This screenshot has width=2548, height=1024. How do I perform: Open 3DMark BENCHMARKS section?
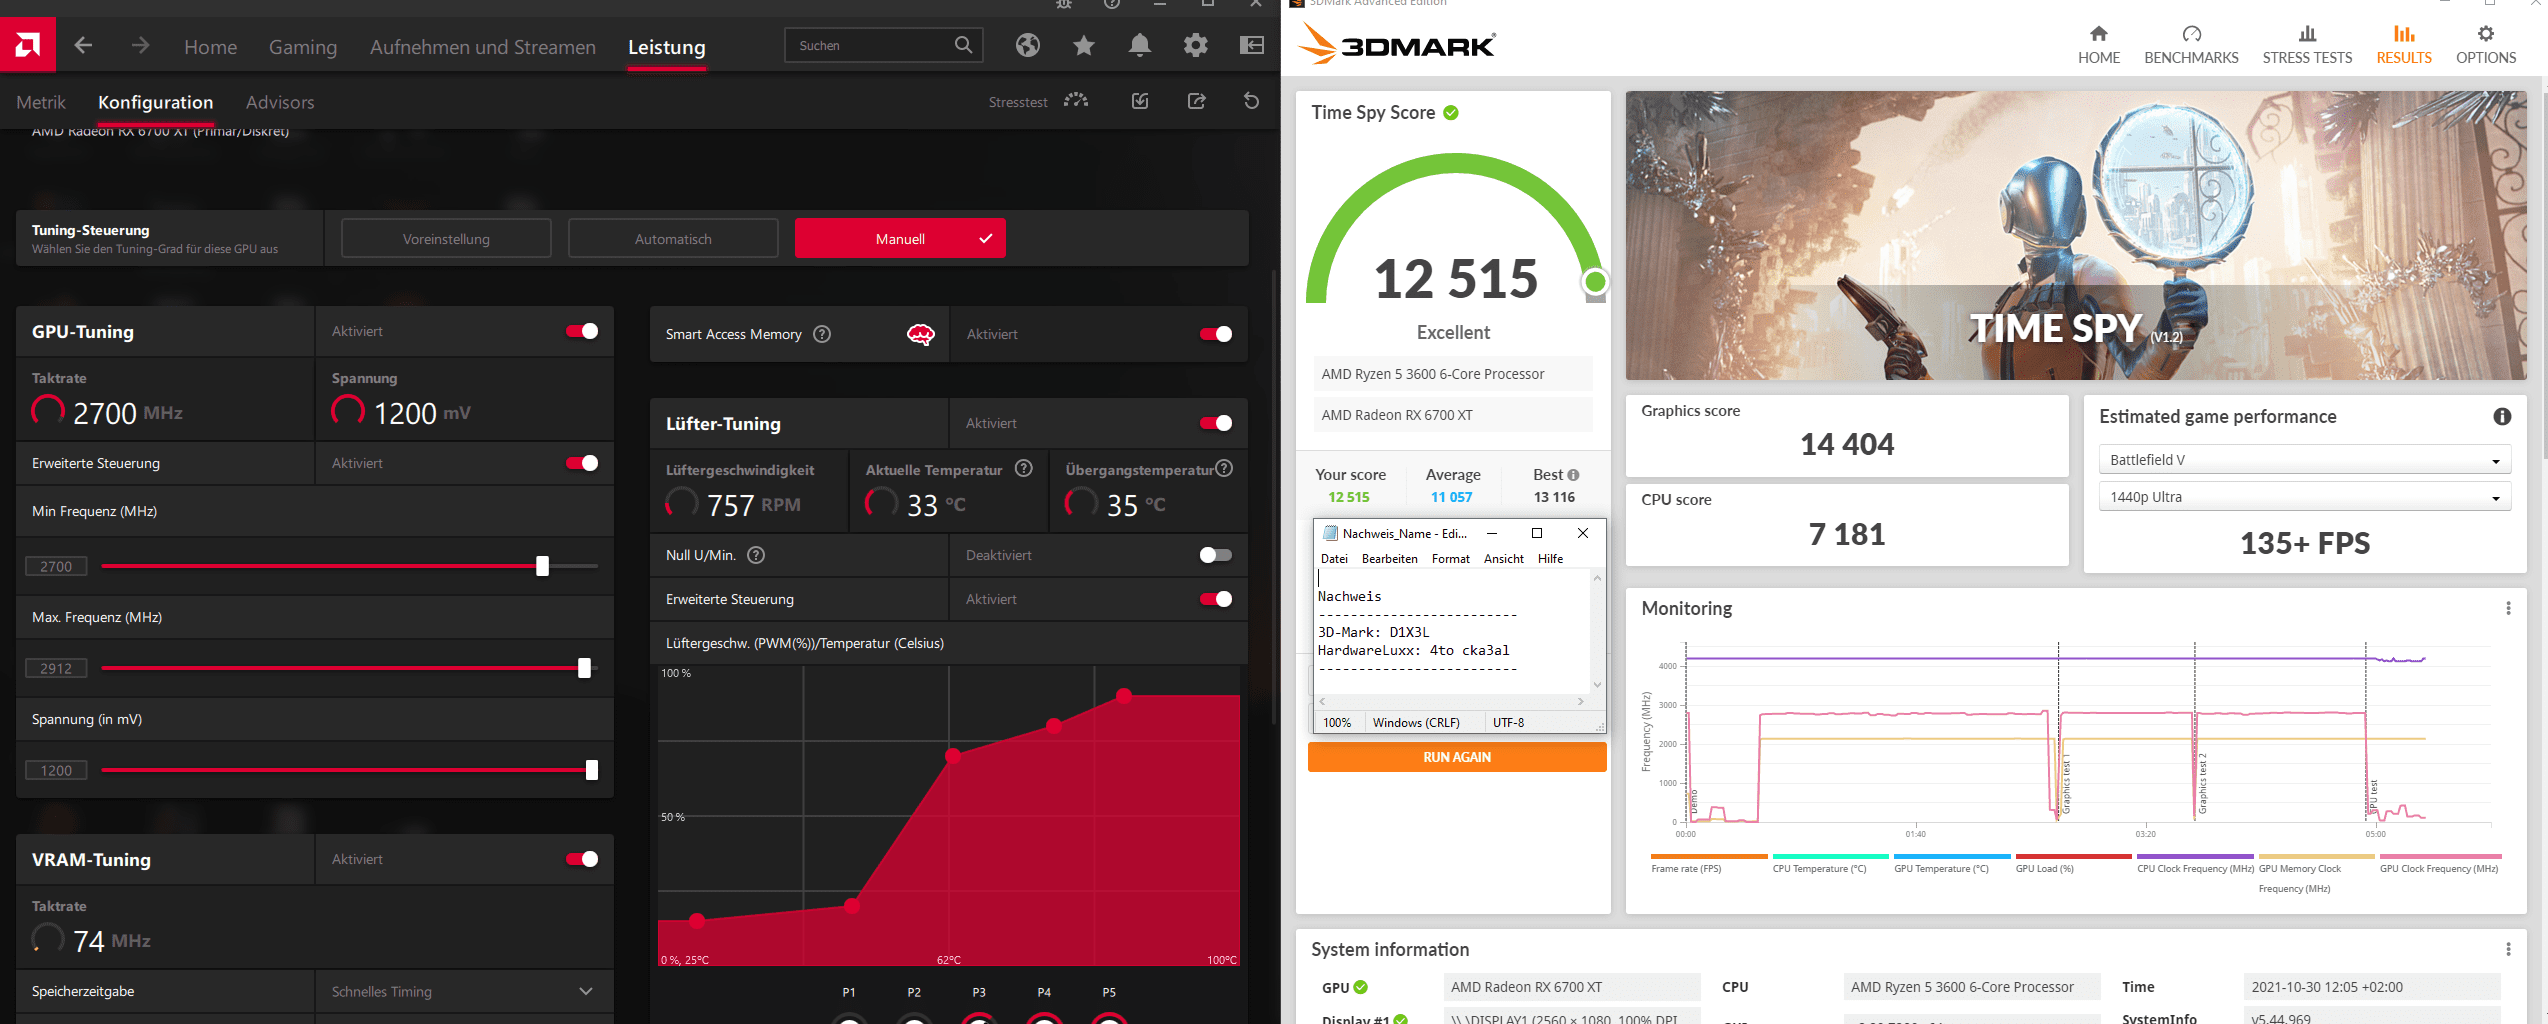[x=2191, y=46]
